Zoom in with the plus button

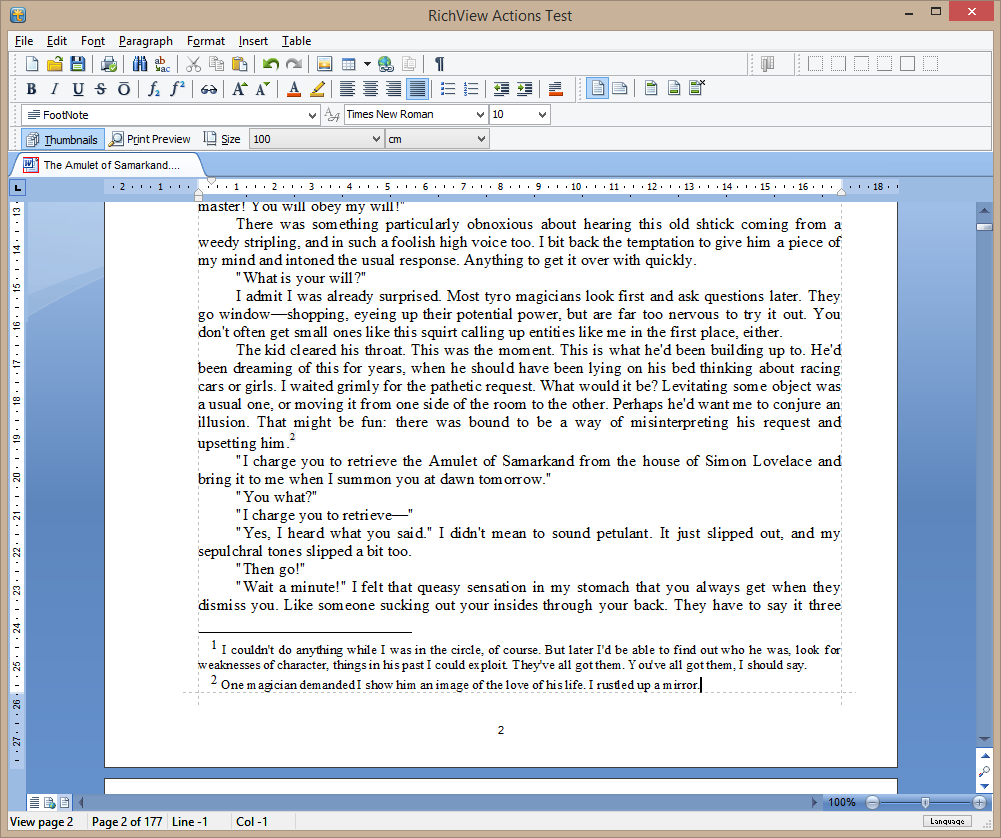[979, 802]
